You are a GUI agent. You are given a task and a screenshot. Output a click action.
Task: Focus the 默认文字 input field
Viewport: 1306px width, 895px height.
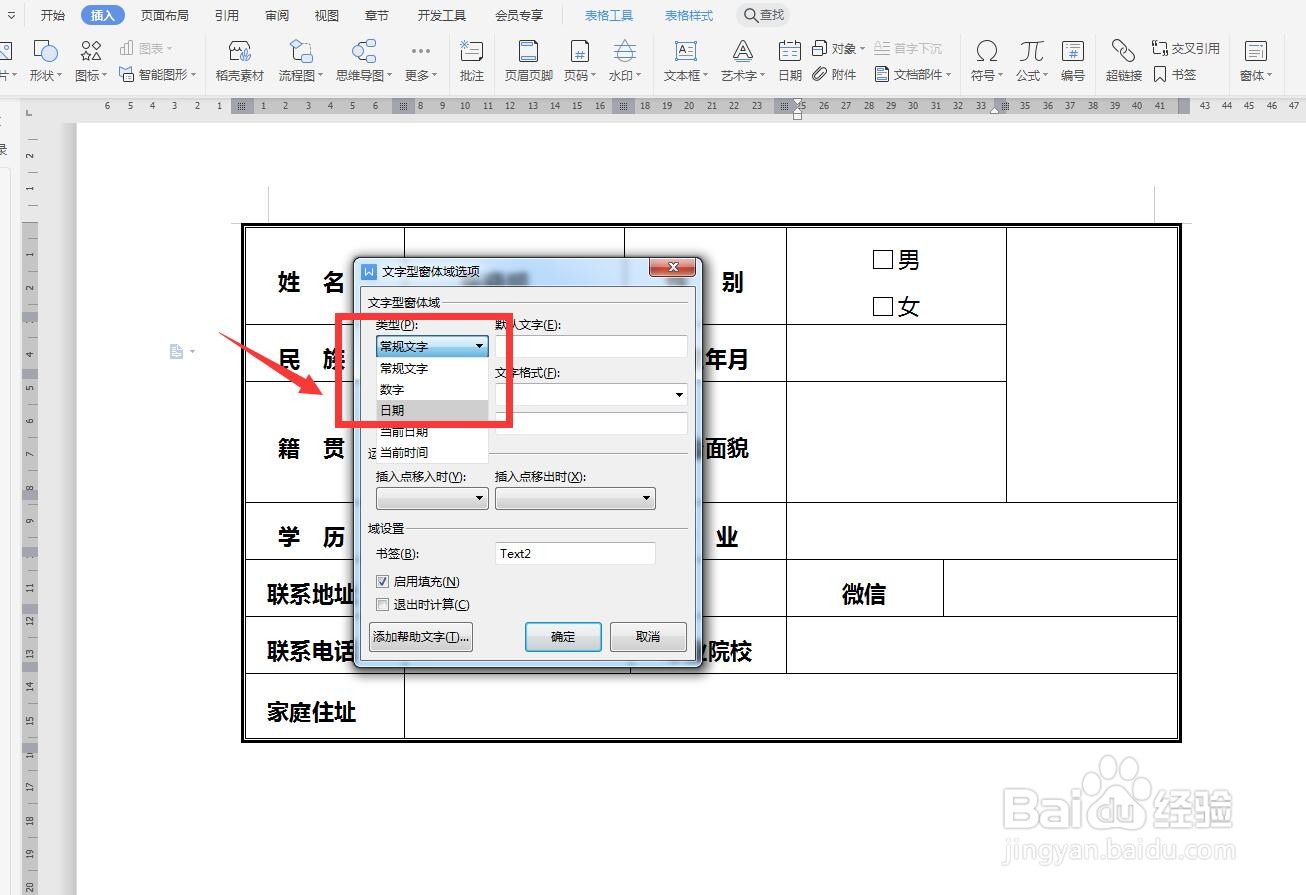point(591,347)
